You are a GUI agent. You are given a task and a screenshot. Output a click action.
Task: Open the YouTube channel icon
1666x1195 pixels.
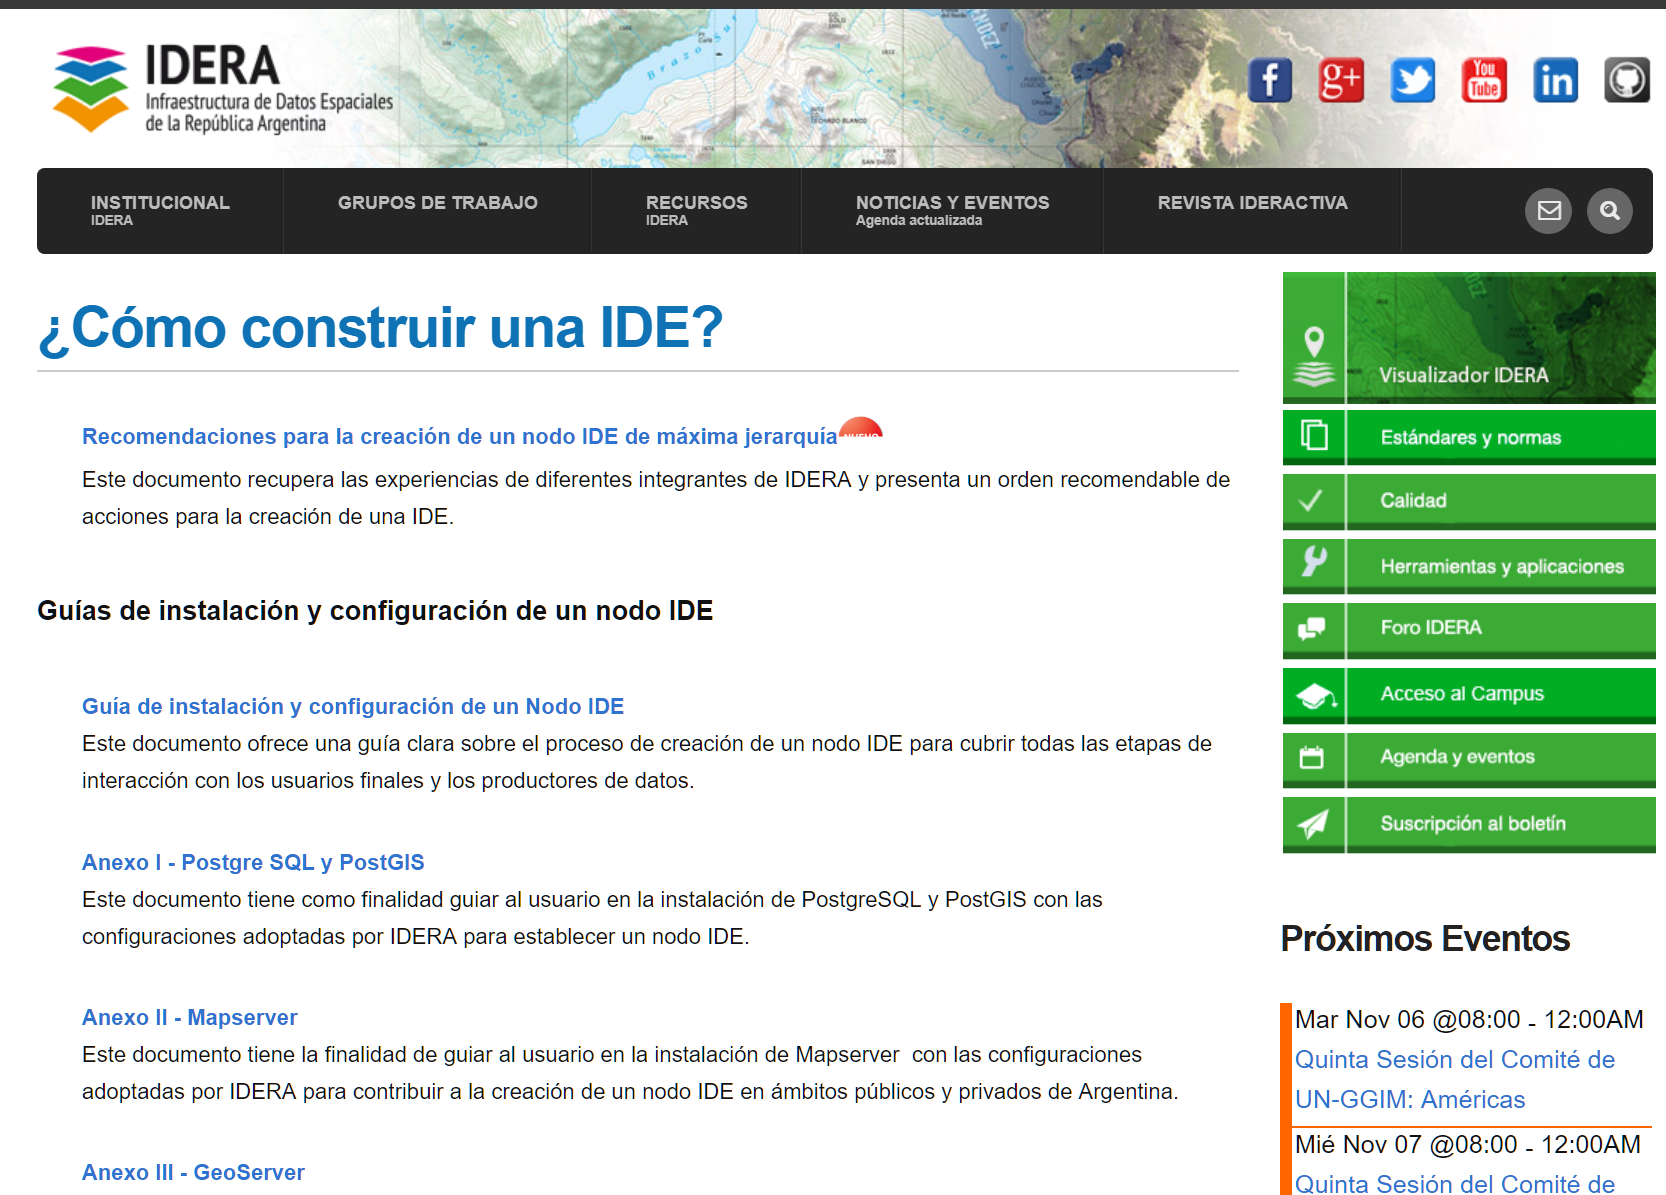point(1484,80)
